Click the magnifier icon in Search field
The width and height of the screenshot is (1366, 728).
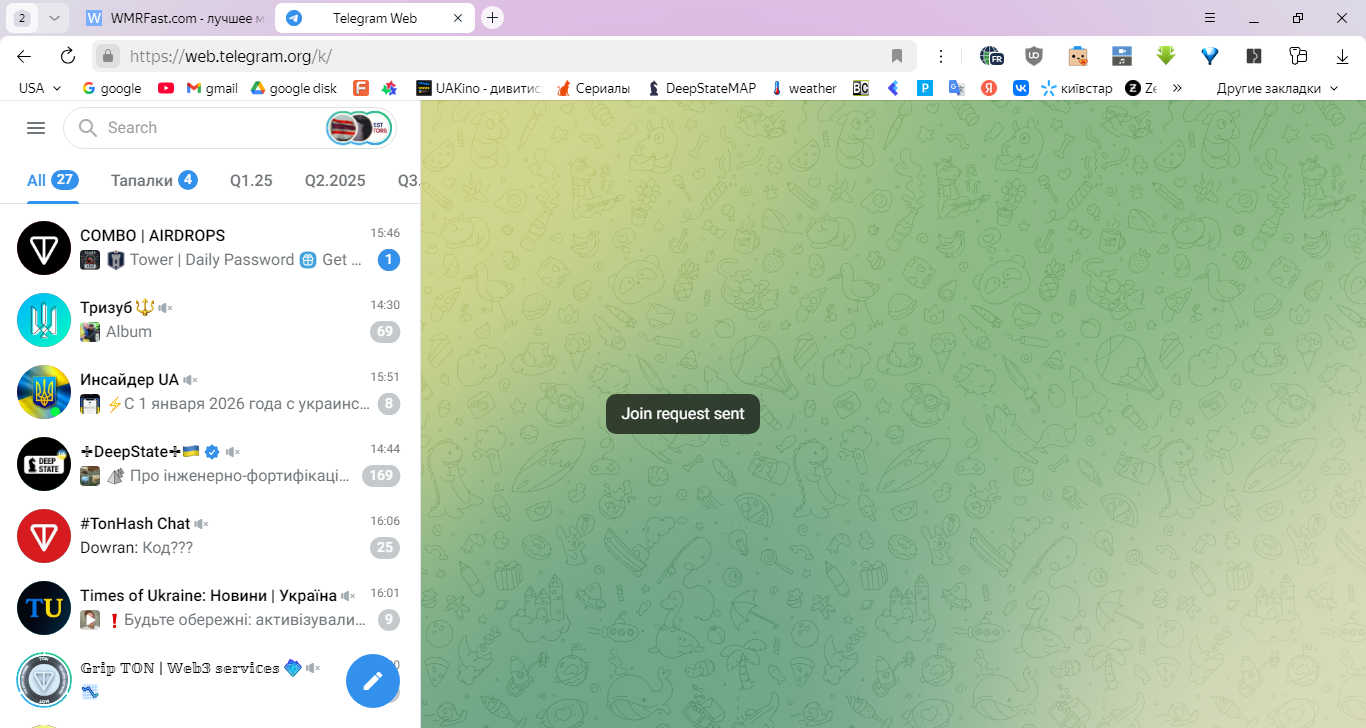click(88, 128)
